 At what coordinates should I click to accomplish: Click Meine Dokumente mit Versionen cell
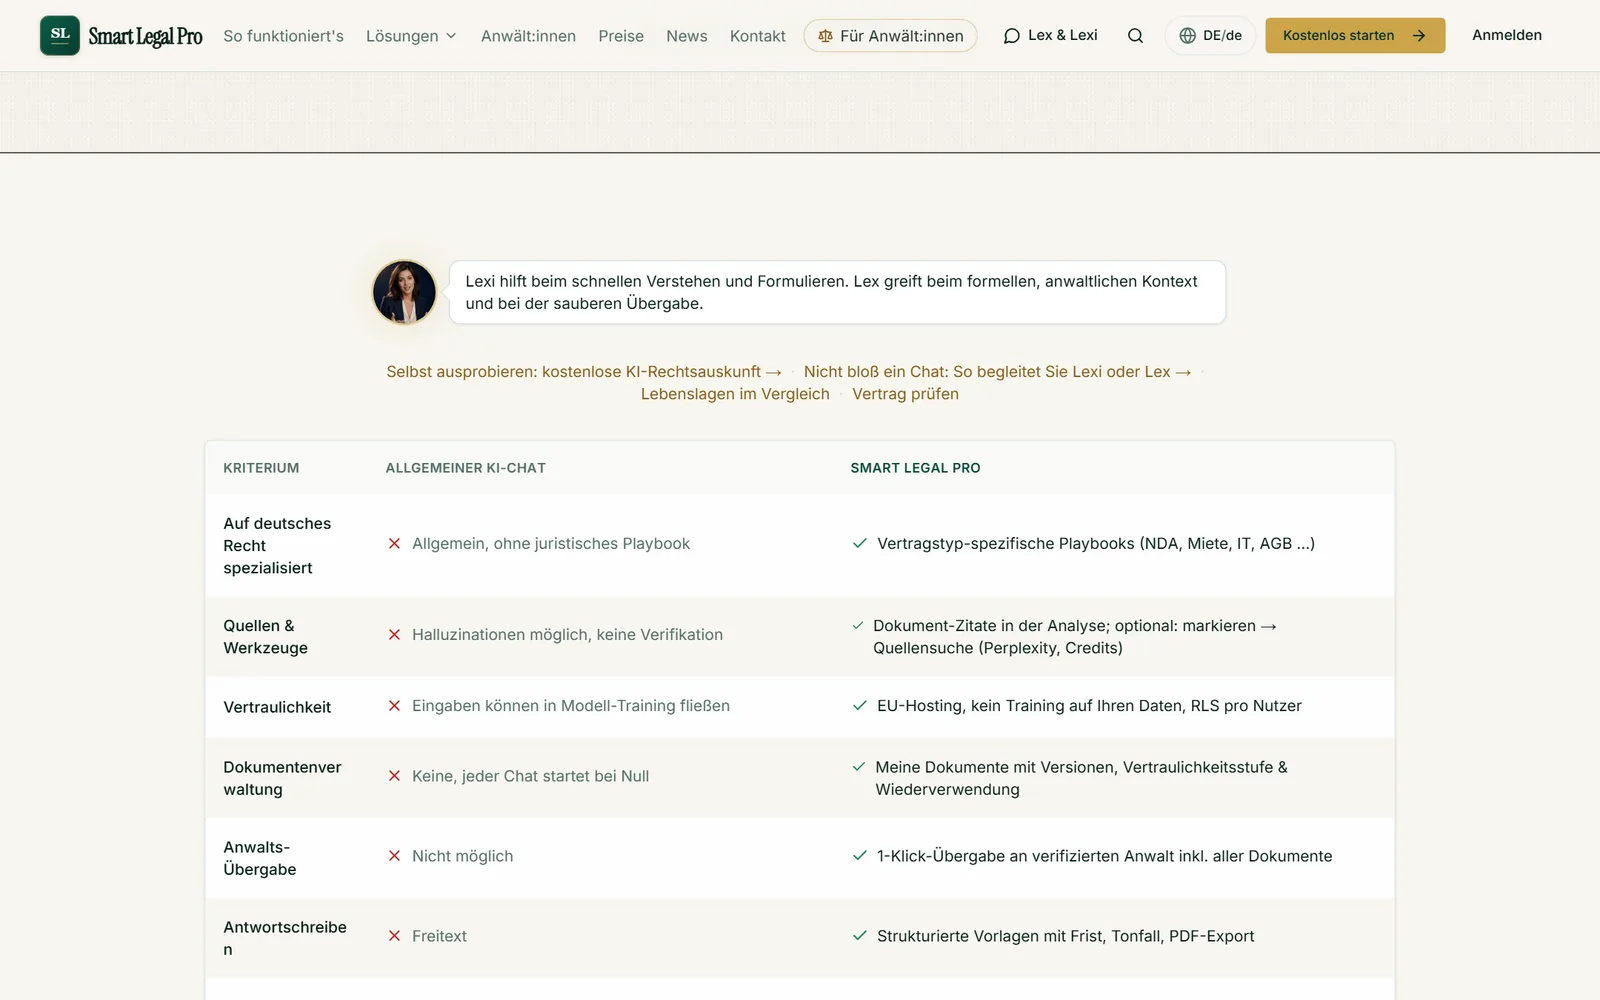(1081, 778)
